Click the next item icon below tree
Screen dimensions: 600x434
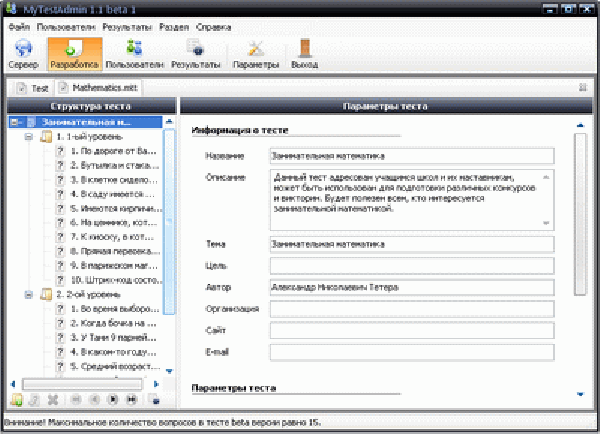pos(113,400)
